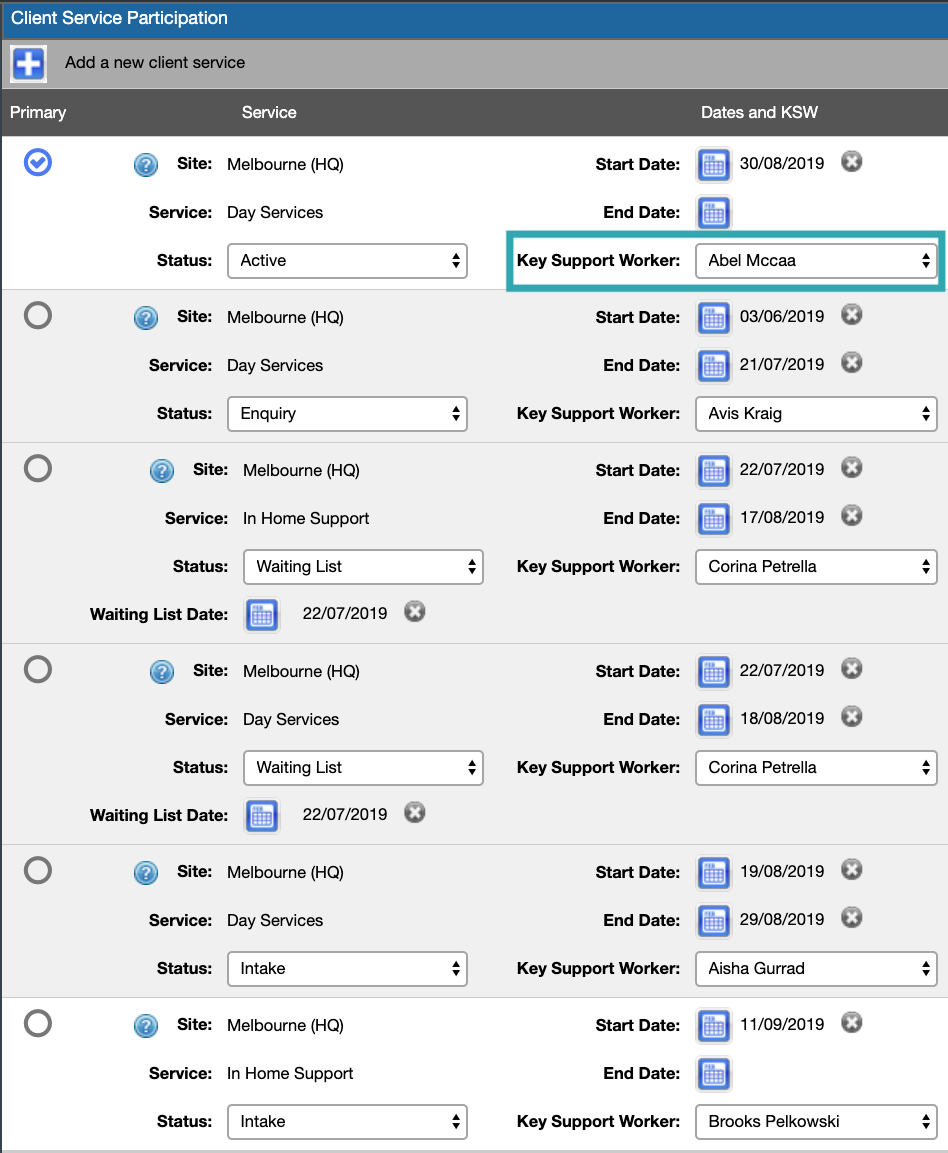Open the calendar for the first service Start Date
The width and height of the screenshot is (948, 1153).
[x=713, y=164]
